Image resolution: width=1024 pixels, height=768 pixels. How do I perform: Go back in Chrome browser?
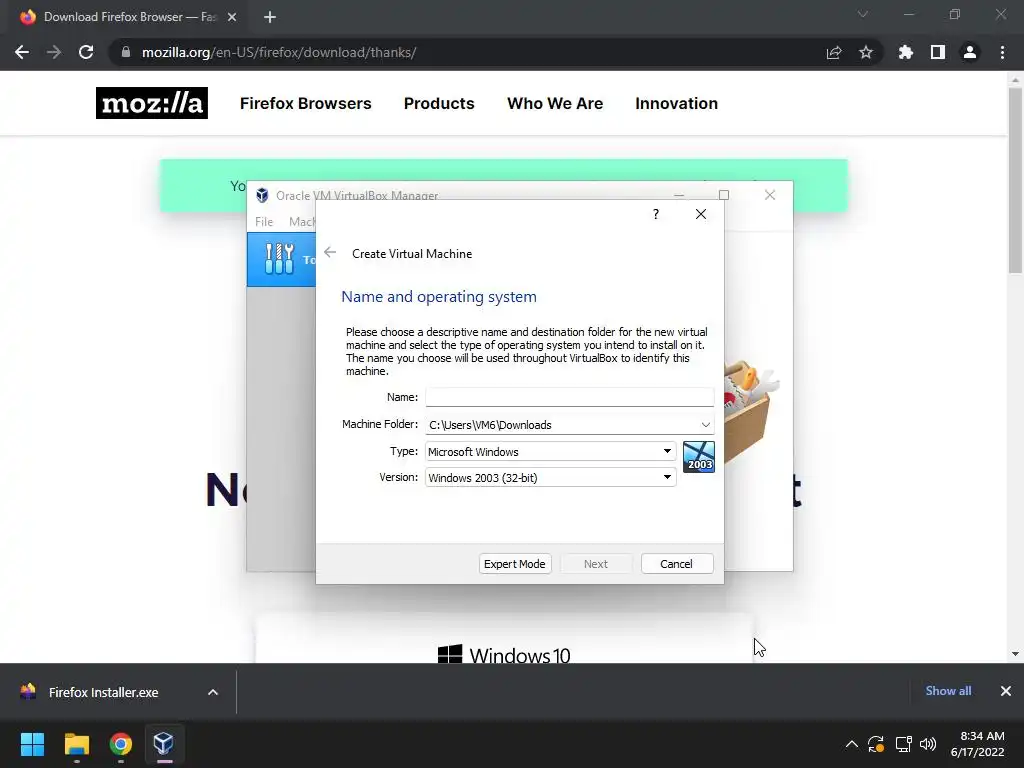tap(22, 52)
